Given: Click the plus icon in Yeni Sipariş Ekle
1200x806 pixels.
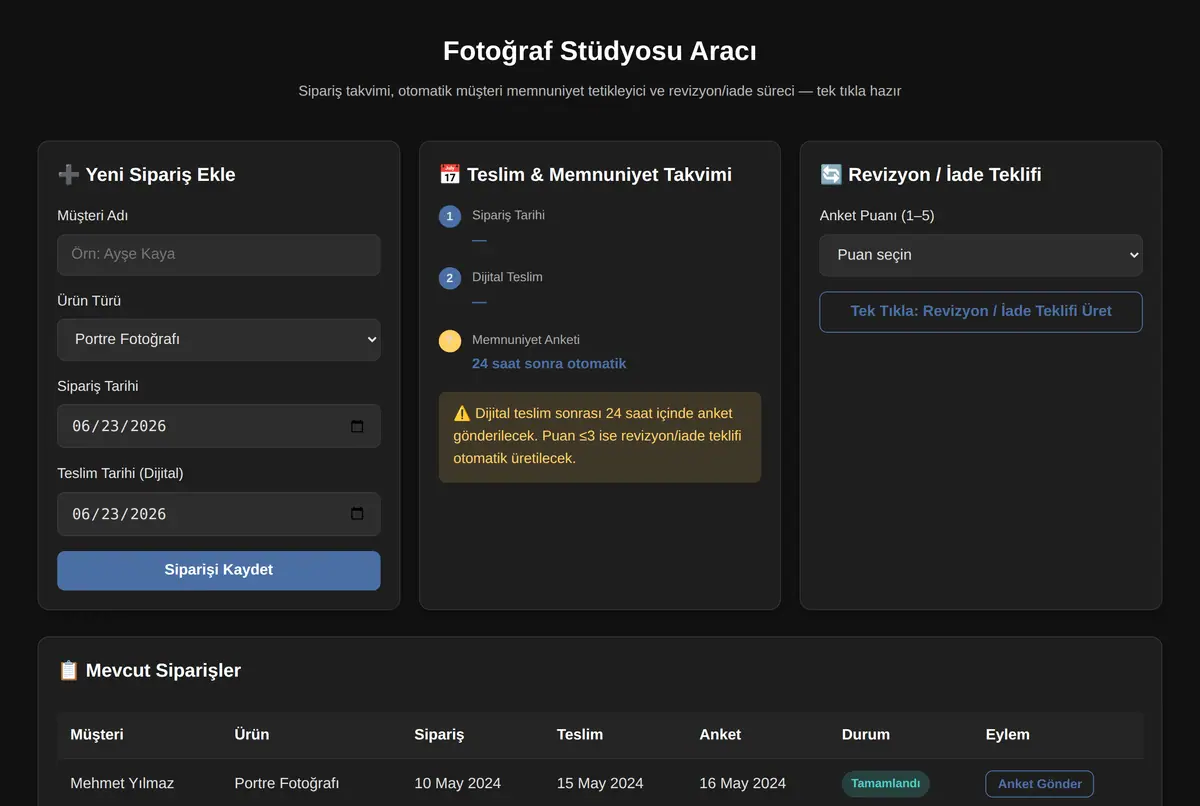Looking at the screenshot, I should (68, 175).
